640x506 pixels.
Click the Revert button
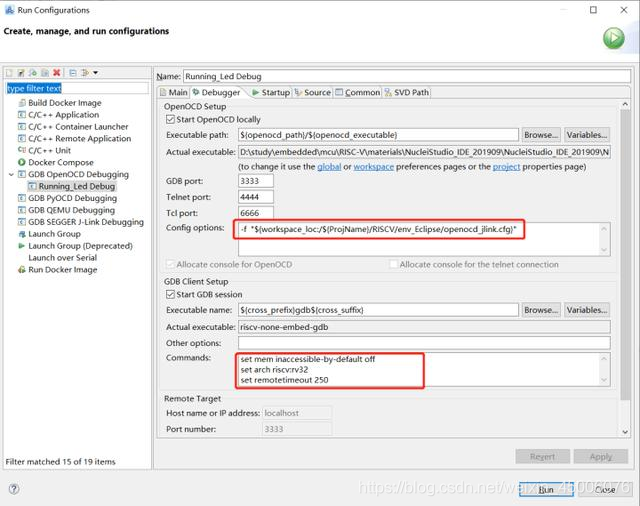pyautogui.click(x=542, y=457)
